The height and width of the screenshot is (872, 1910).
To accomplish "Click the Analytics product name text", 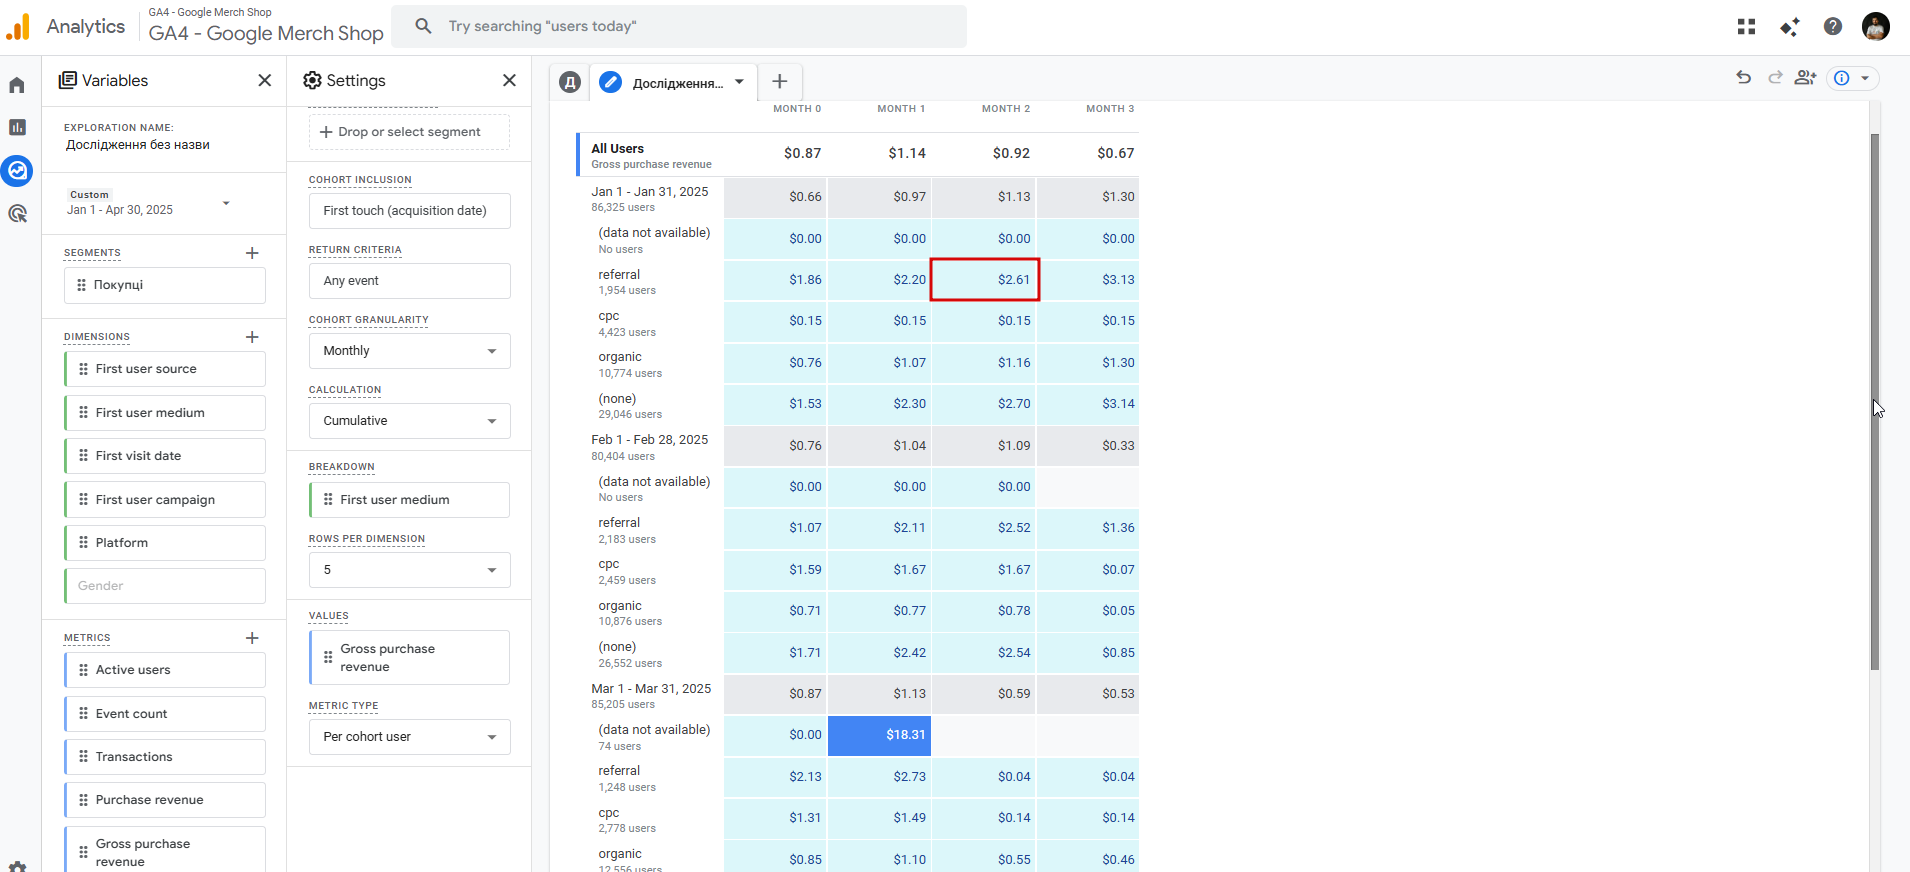I will tap(86, 27).
